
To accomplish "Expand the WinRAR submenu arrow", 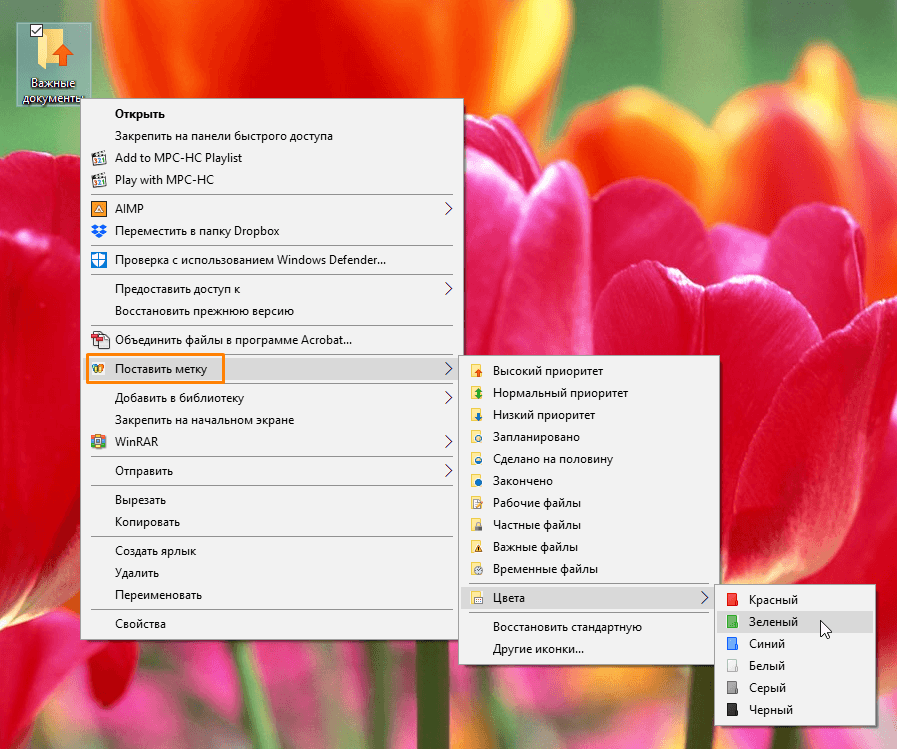I will click(448, 442).
